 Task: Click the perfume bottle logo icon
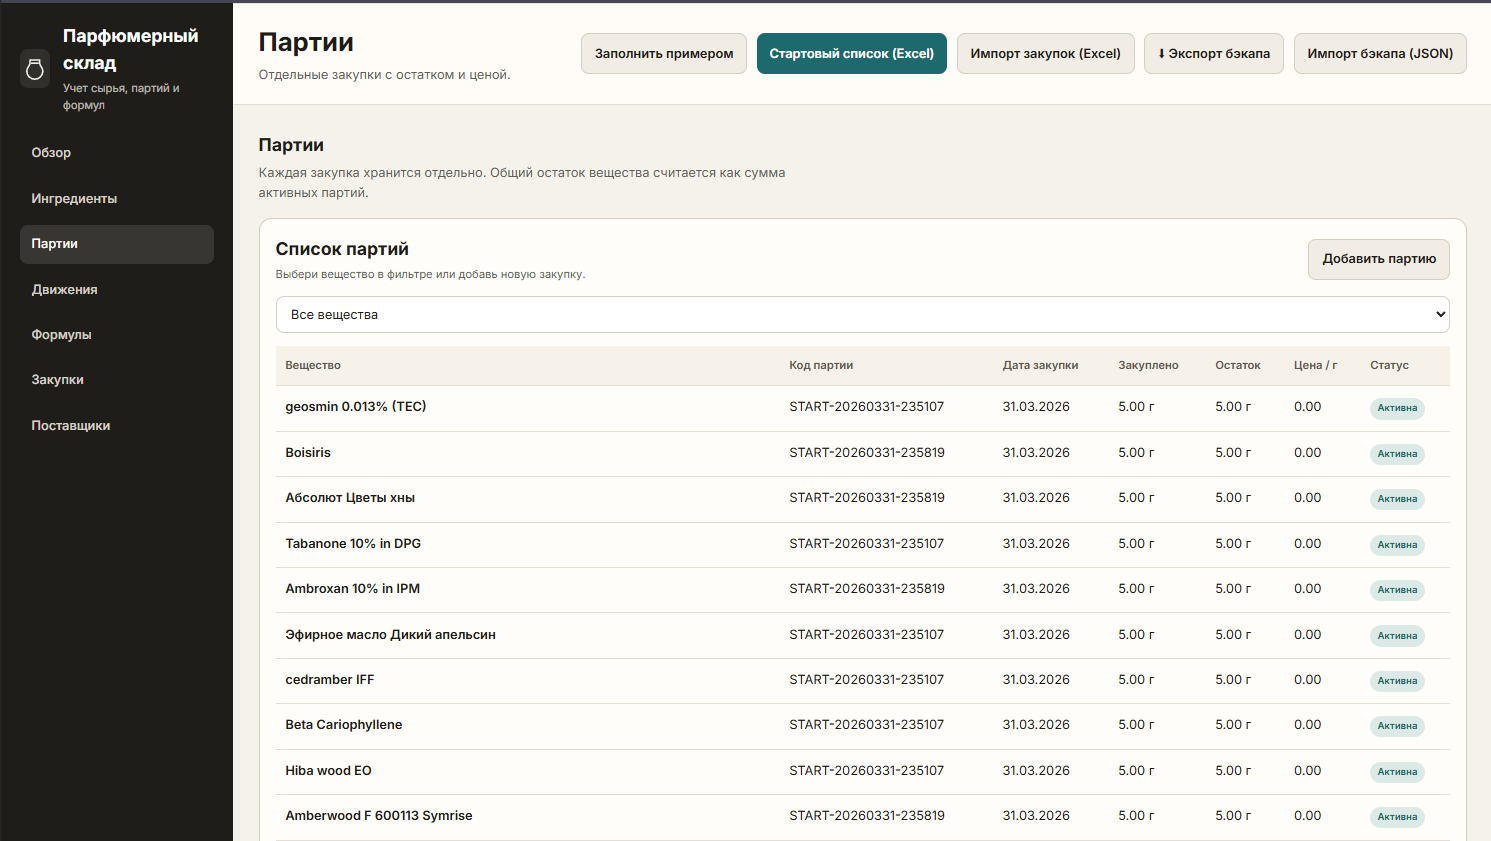tap(35, 69)
